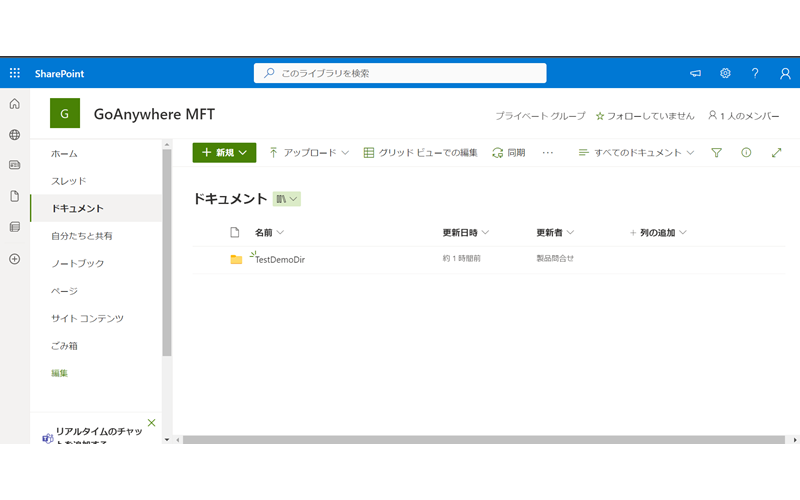The height and width of the screenshot is (500, 800).
Task: Click the navigation vertical scrollbar thumb
Action: 167,253
